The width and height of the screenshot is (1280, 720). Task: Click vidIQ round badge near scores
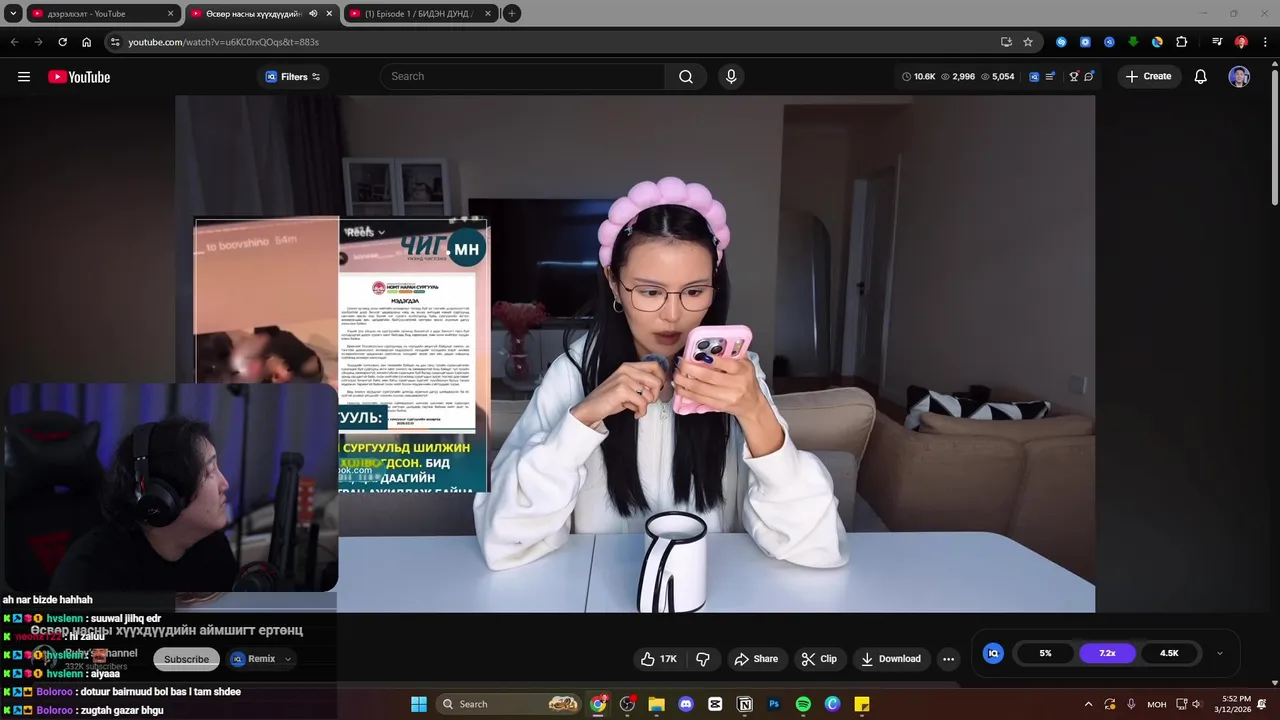[x=993, y=653]
